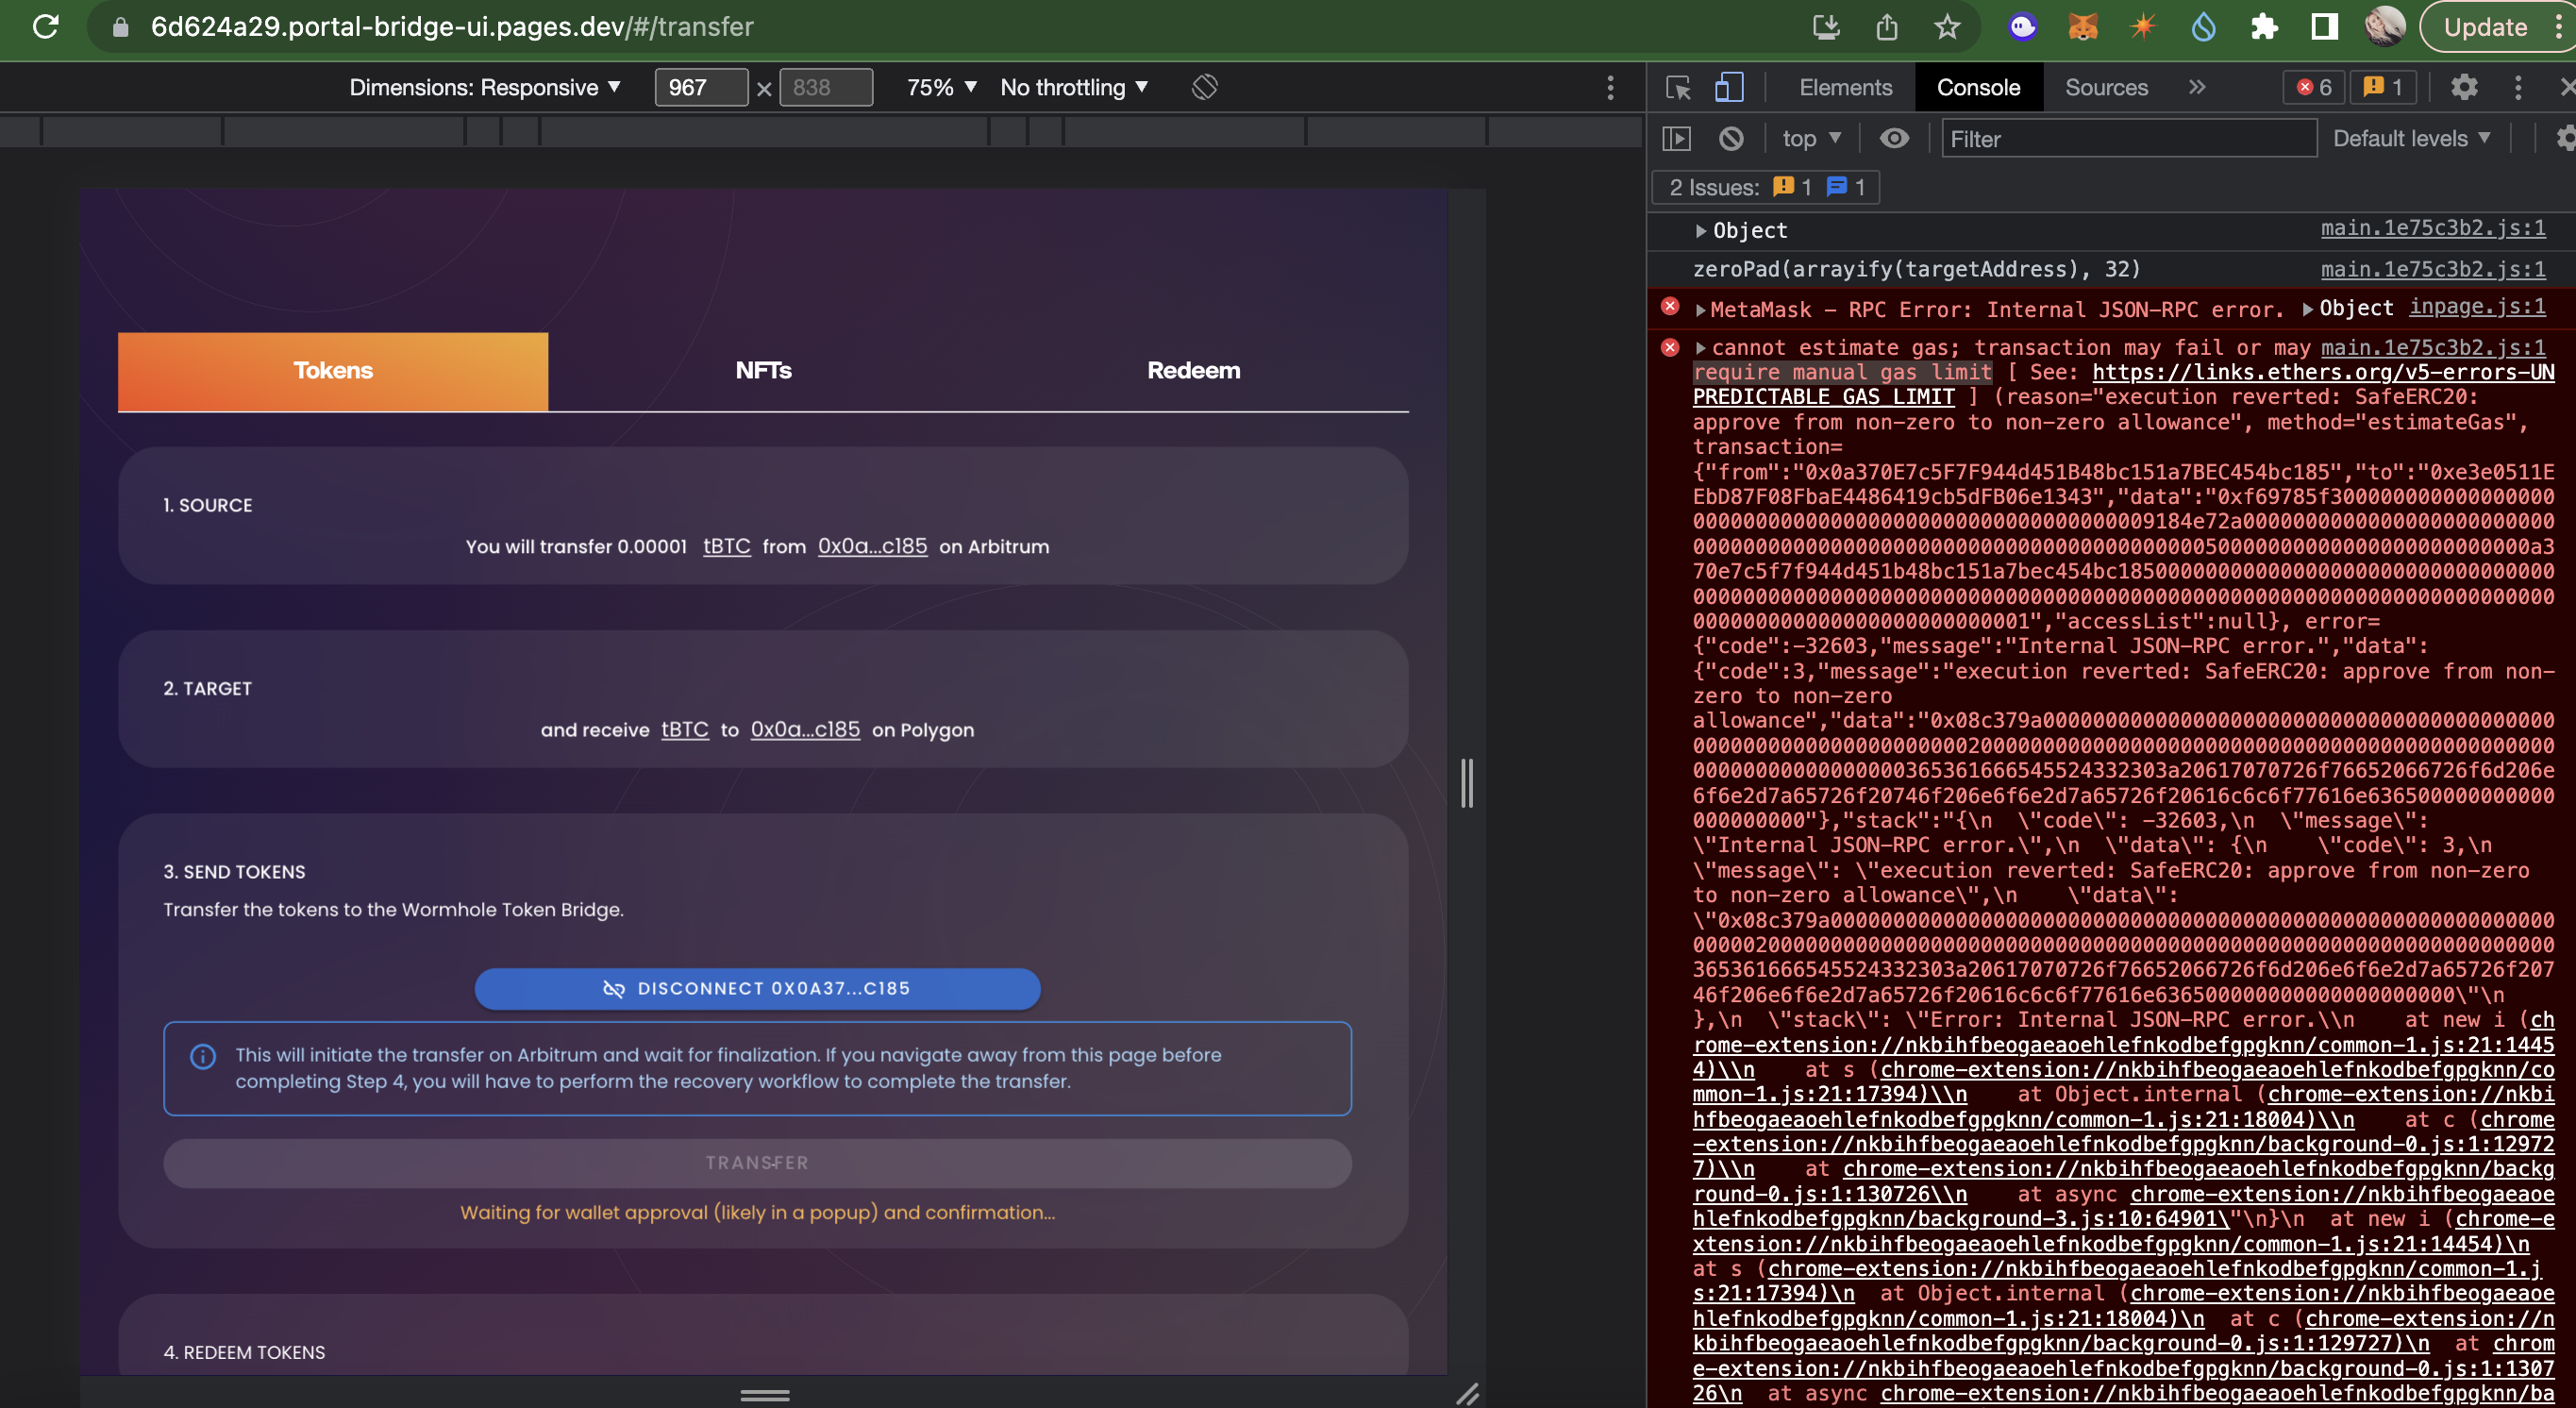This screenshot has height=1408, width=2576.
Task: Switch to the Sources tab
Action: tap(2104, 88)
